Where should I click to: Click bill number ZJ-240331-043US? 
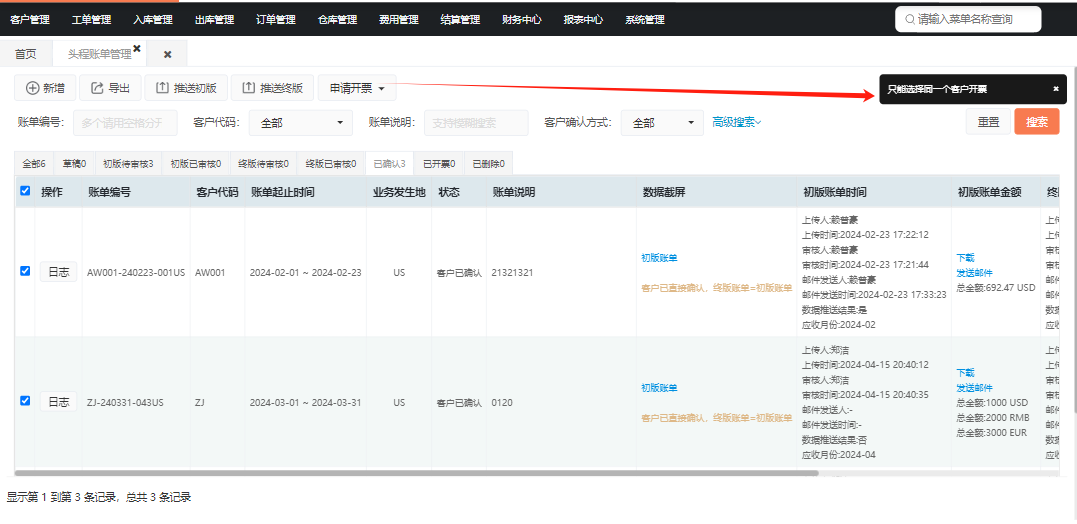click(x=125, y=402)
